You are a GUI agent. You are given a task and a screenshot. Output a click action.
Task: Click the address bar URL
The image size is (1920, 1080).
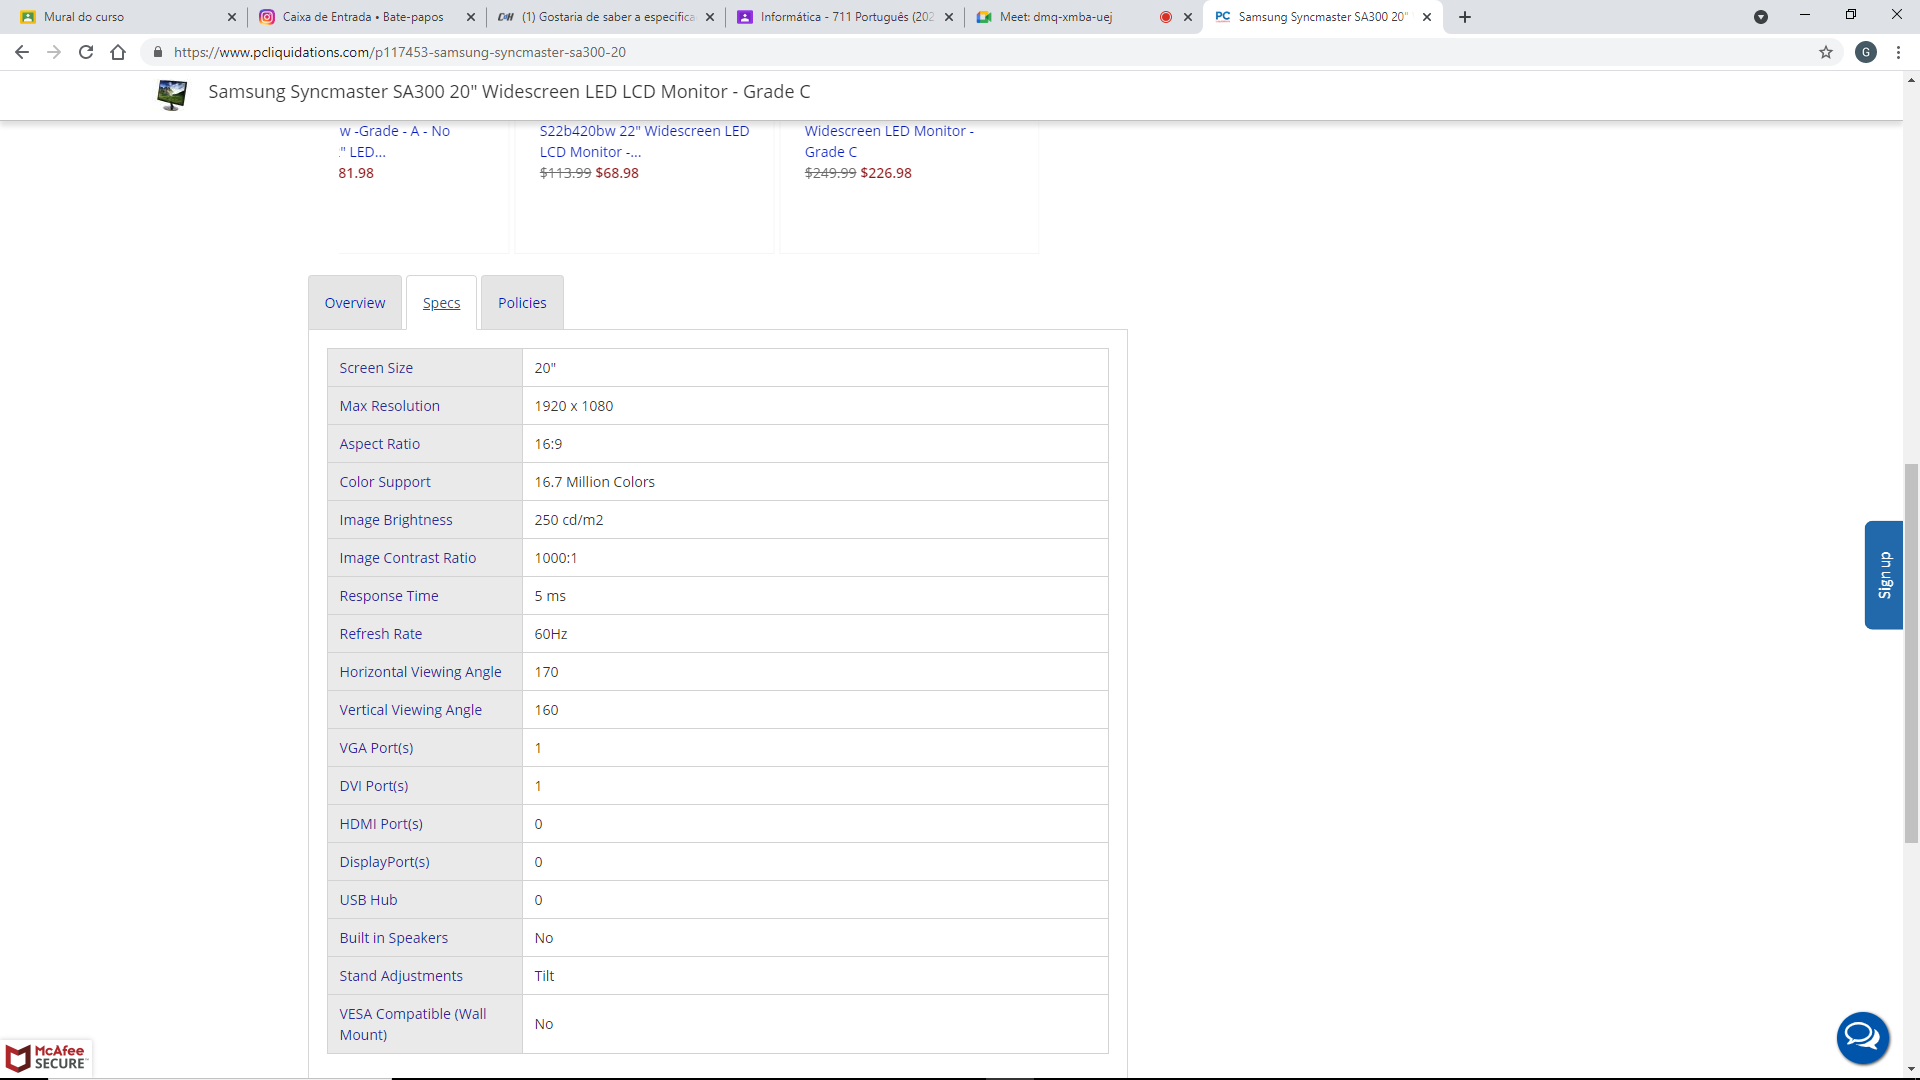(x=400, y=52)
